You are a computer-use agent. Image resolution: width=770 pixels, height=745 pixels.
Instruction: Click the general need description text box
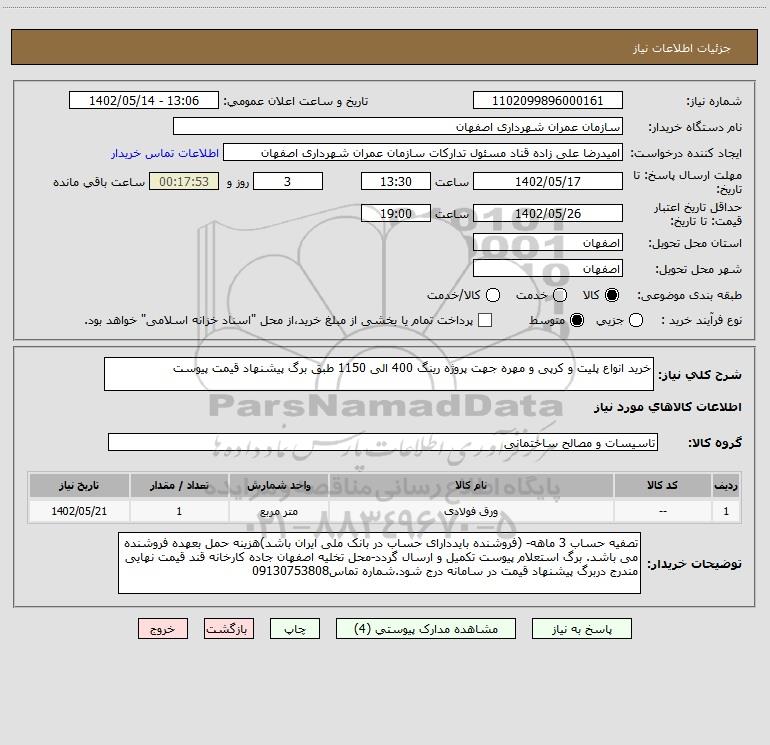pos(379,374)
